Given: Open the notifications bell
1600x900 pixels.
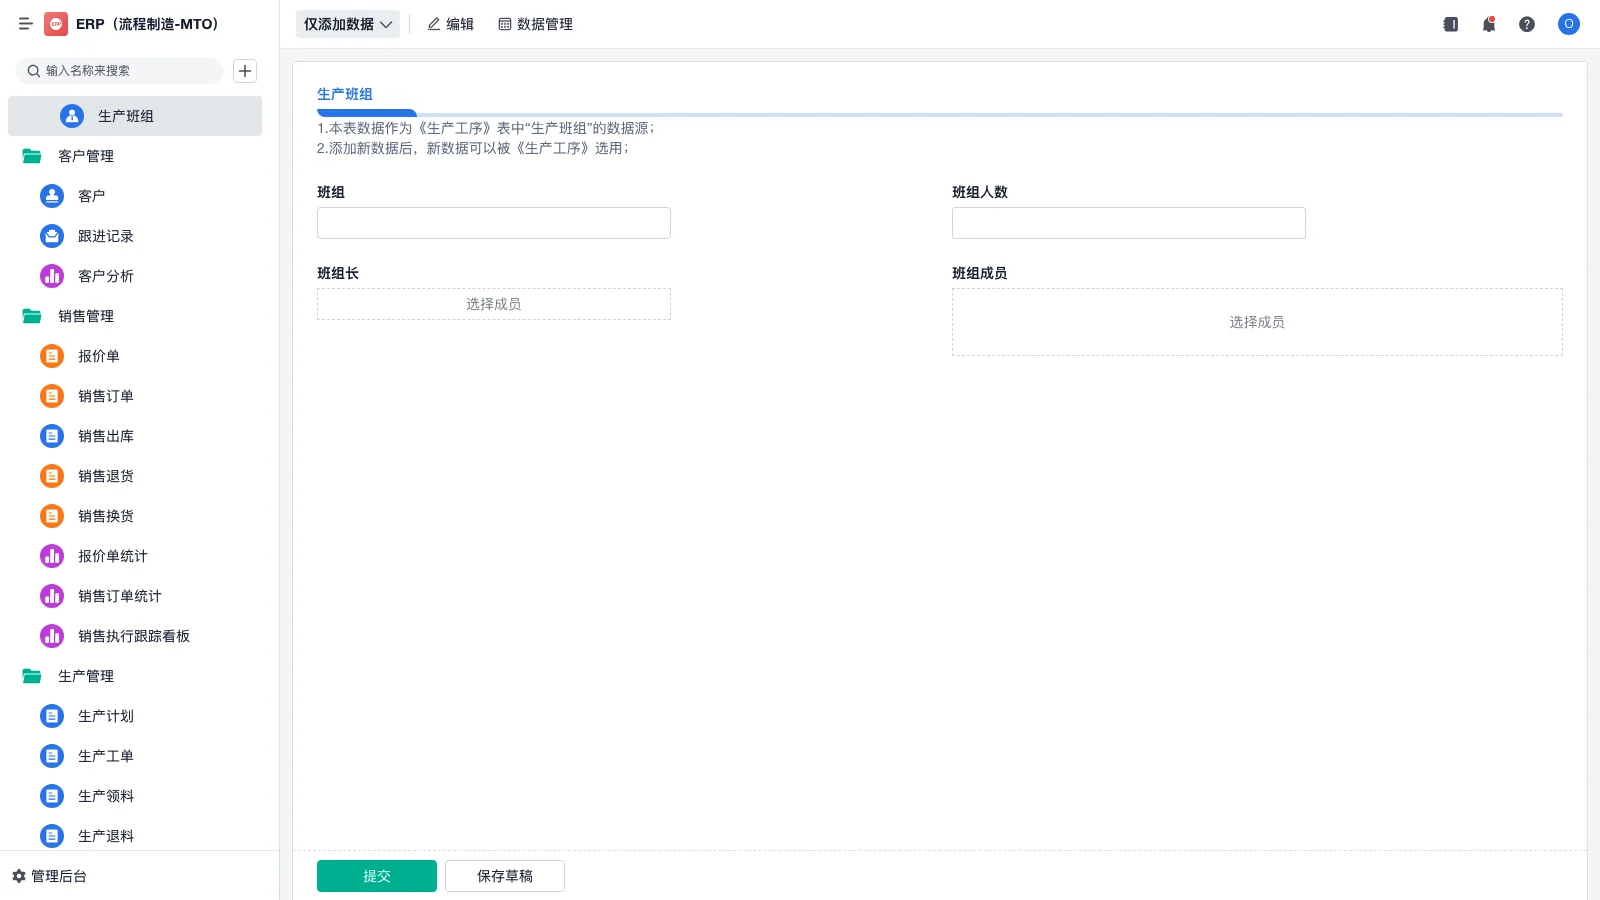Looking at the screenshot, I should click(1489, 24).
